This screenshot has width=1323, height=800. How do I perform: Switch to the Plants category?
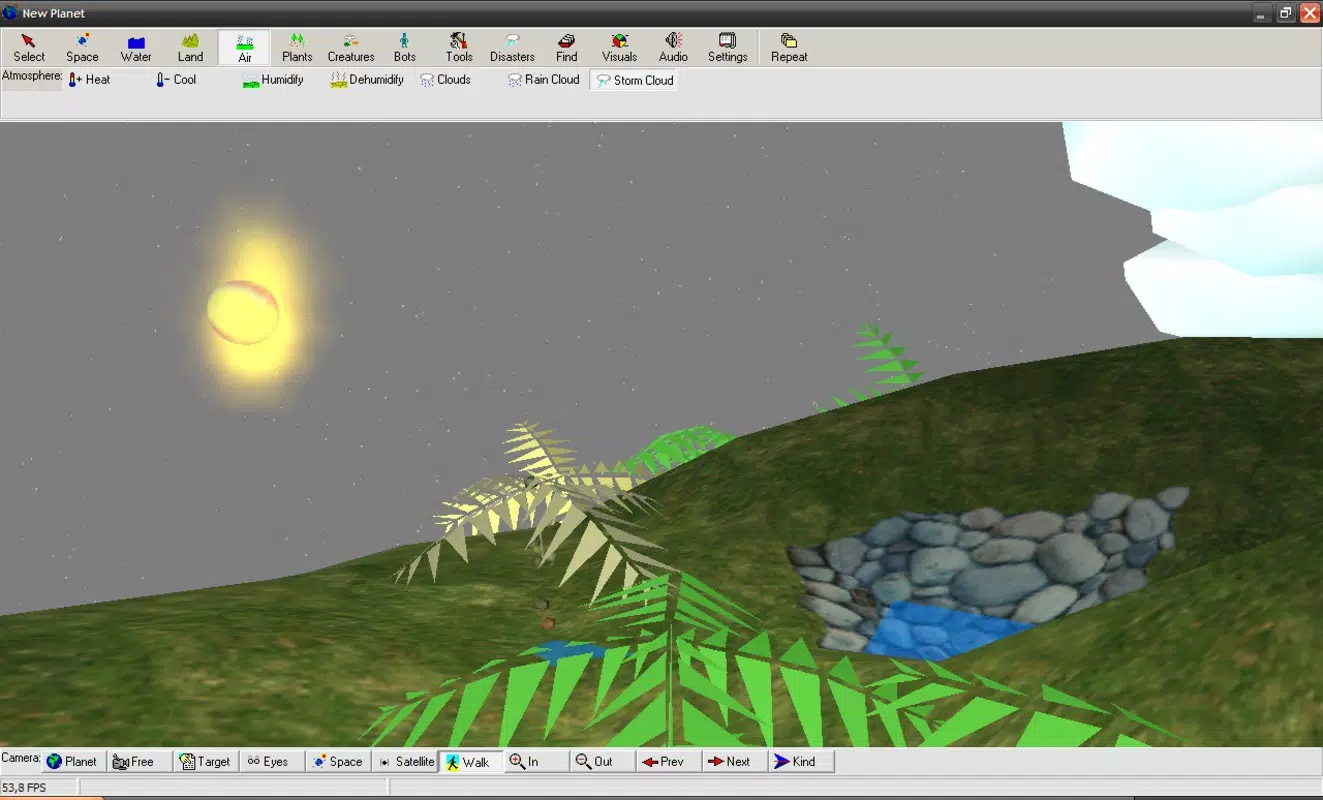tap(297, 48)
